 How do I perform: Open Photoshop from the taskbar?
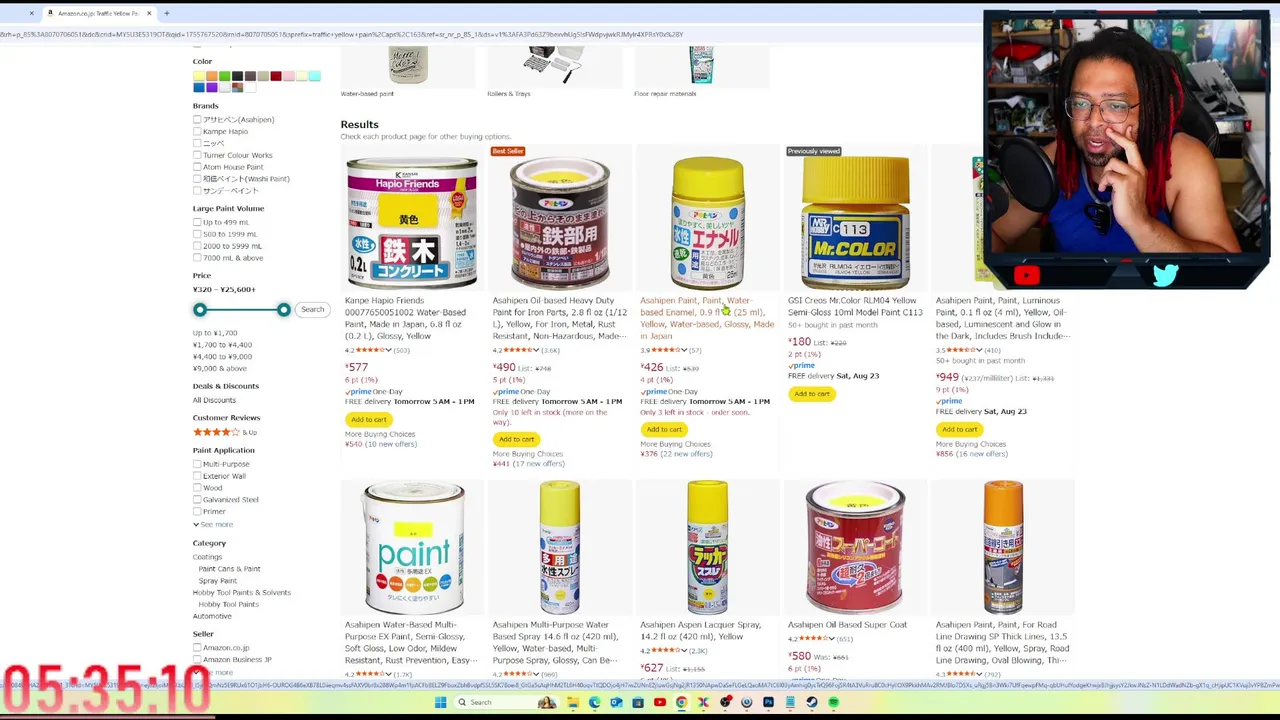[x=768, y=702]
